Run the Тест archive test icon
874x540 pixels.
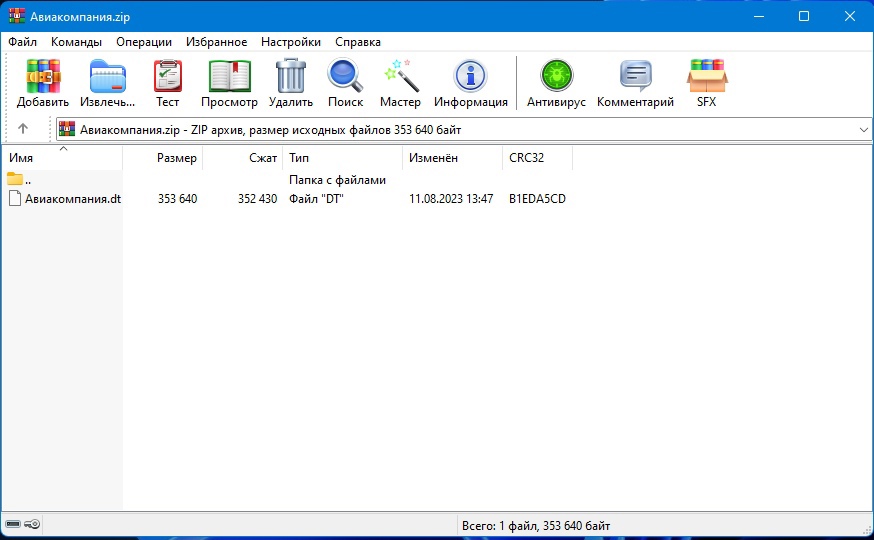click(x=167, y=77)
